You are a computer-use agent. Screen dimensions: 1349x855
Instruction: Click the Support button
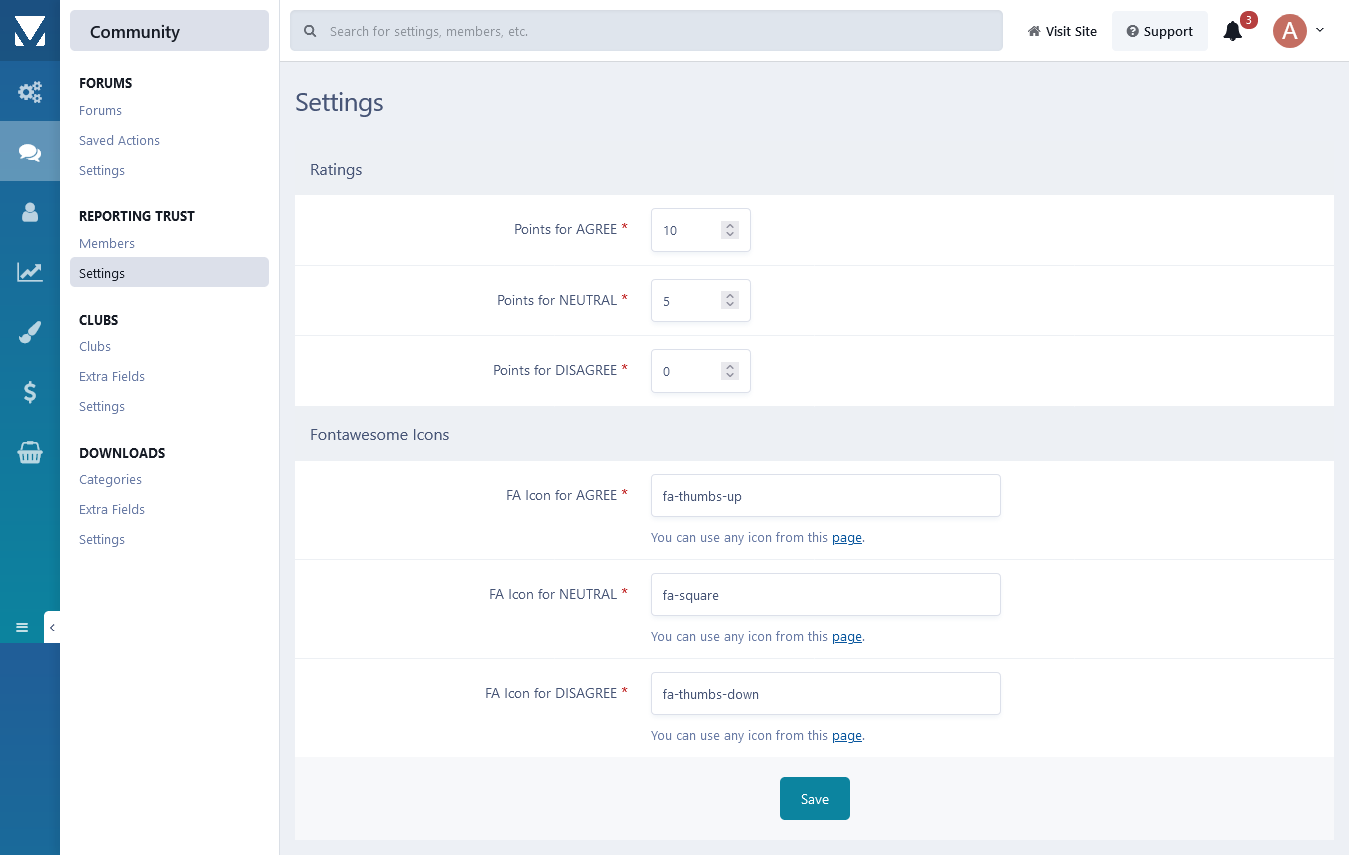[1159, 31]
